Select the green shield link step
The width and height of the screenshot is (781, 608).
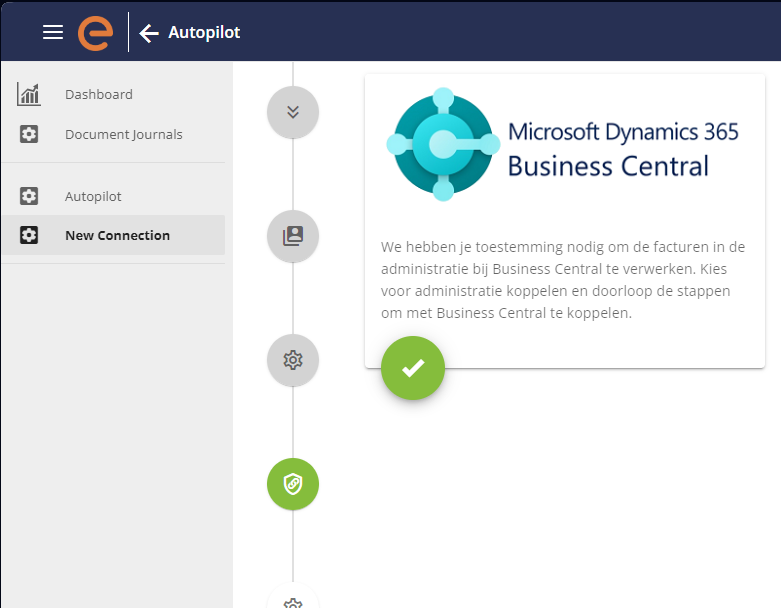click(x=293, y=484)
